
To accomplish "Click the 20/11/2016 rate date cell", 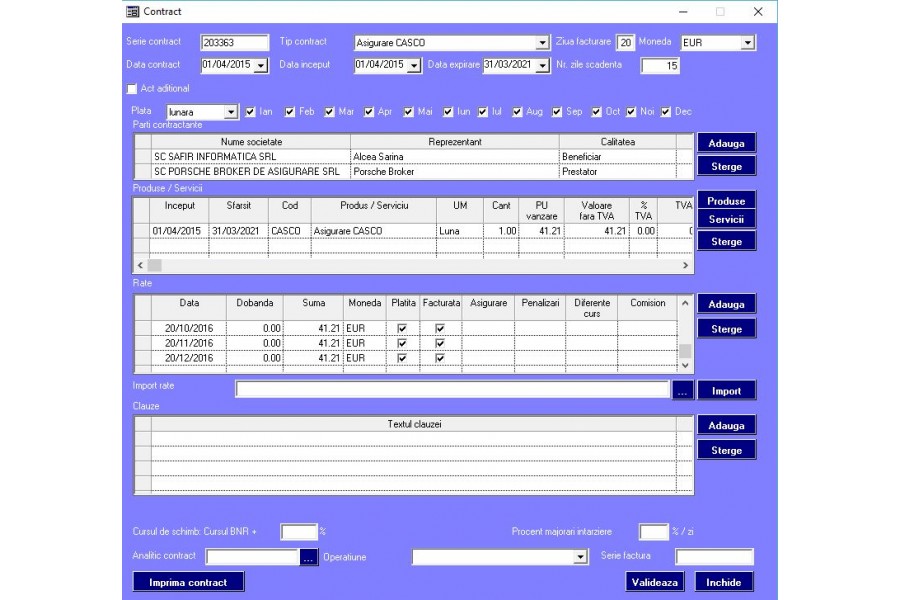I will pyautogui.click(x=189, y=343).
